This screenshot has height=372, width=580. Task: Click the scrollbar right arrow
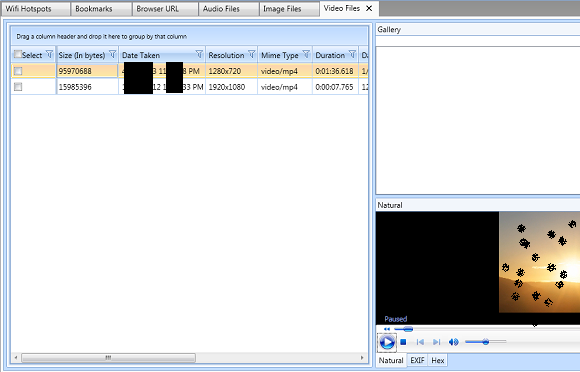coord(362,358)
